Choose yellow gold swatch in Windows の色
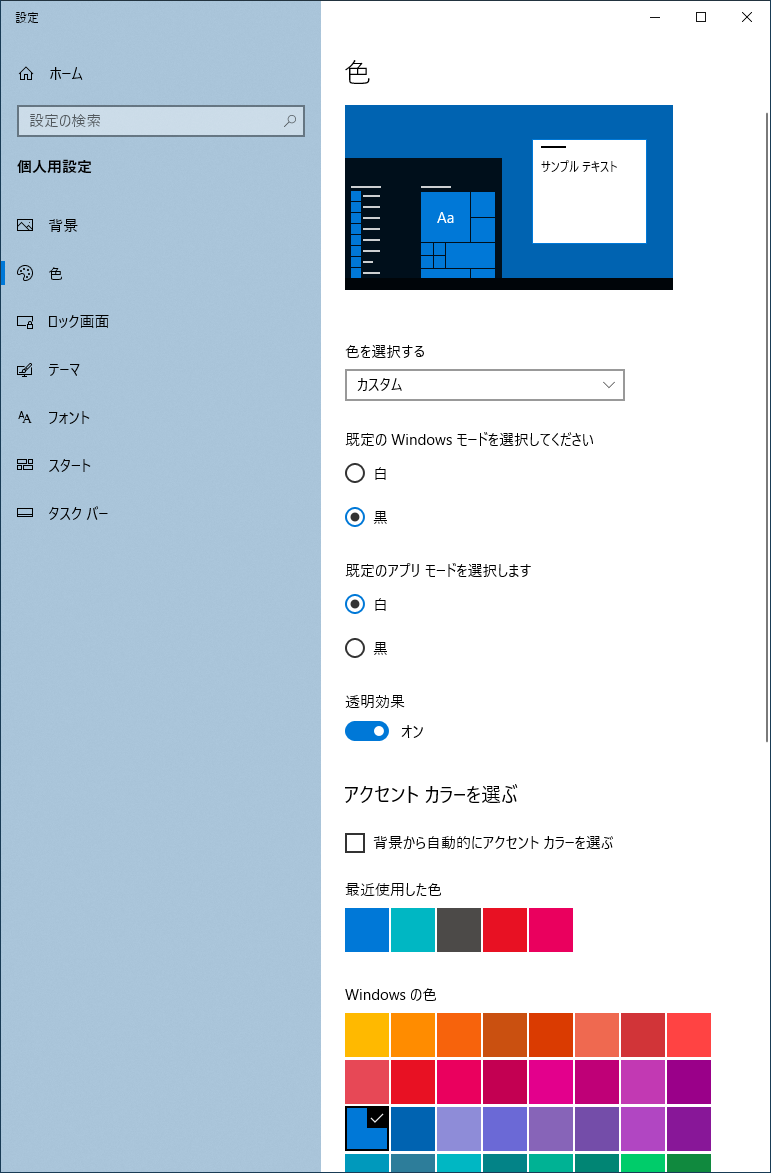The height and width of the screenshot is (1173, 771). click(x=367, y=1035)
